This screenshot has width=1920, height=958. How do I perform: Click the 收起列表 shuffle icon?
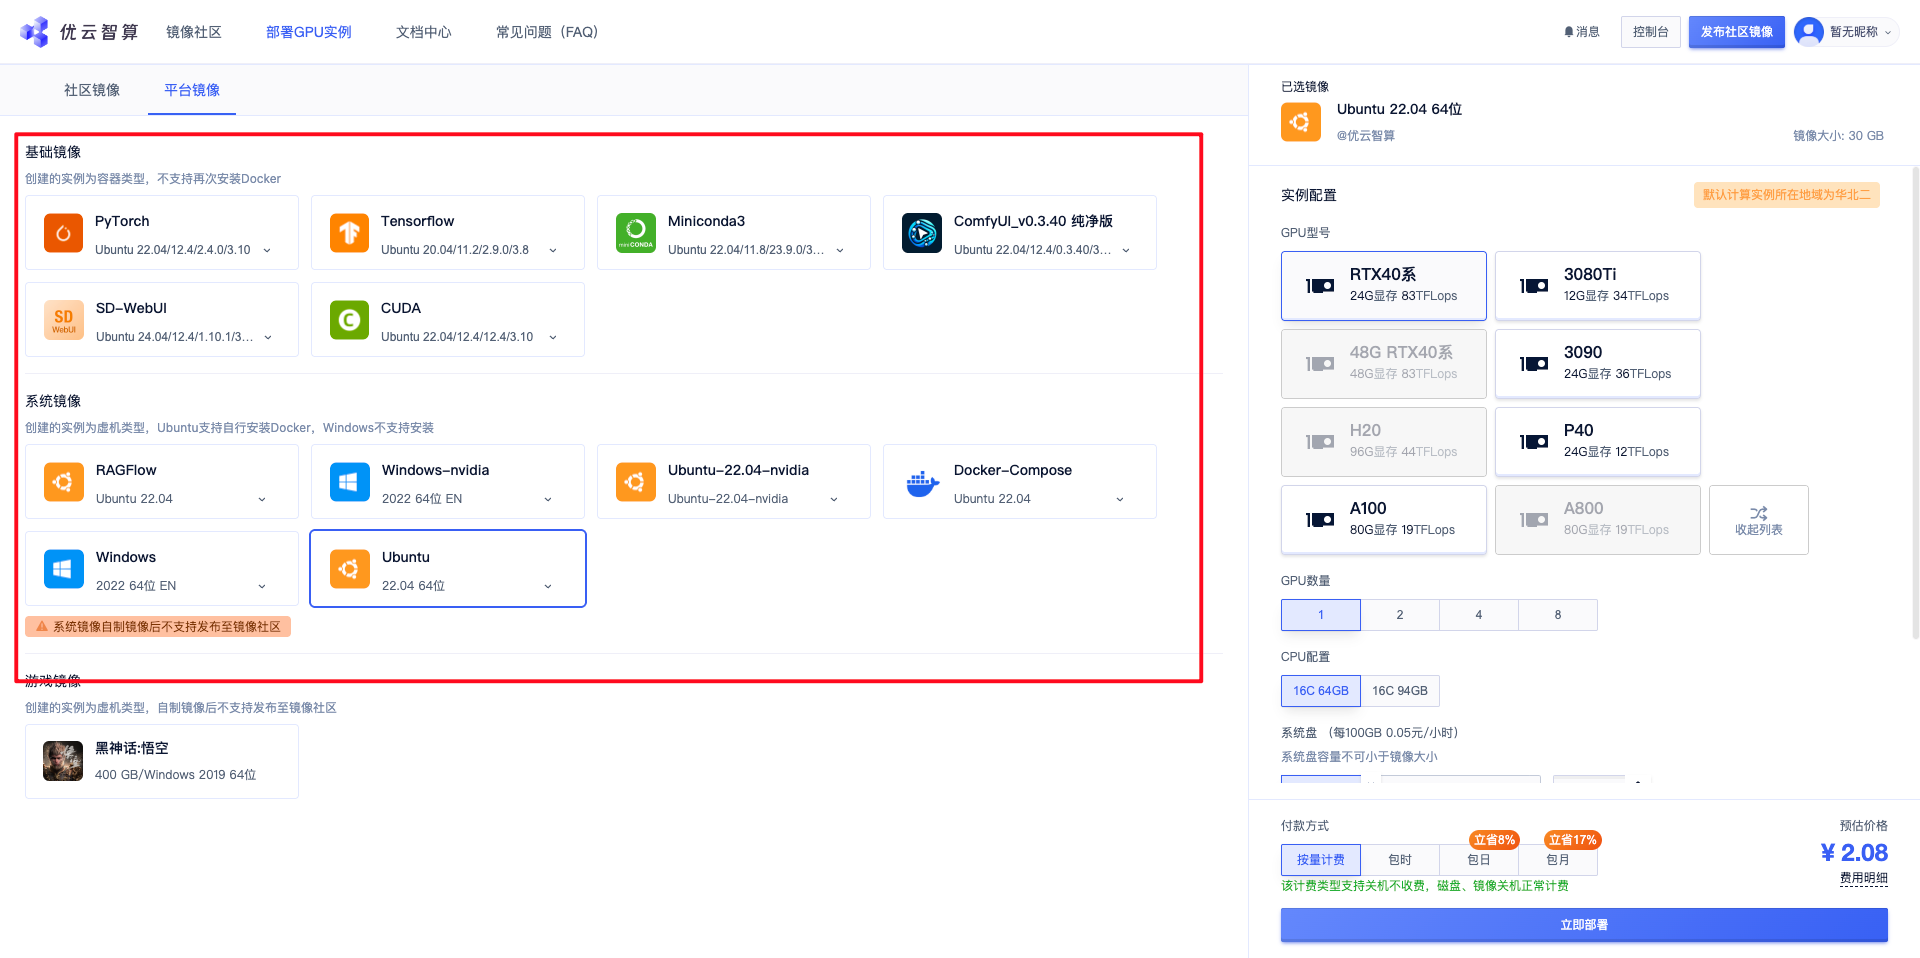(1758, 513)
